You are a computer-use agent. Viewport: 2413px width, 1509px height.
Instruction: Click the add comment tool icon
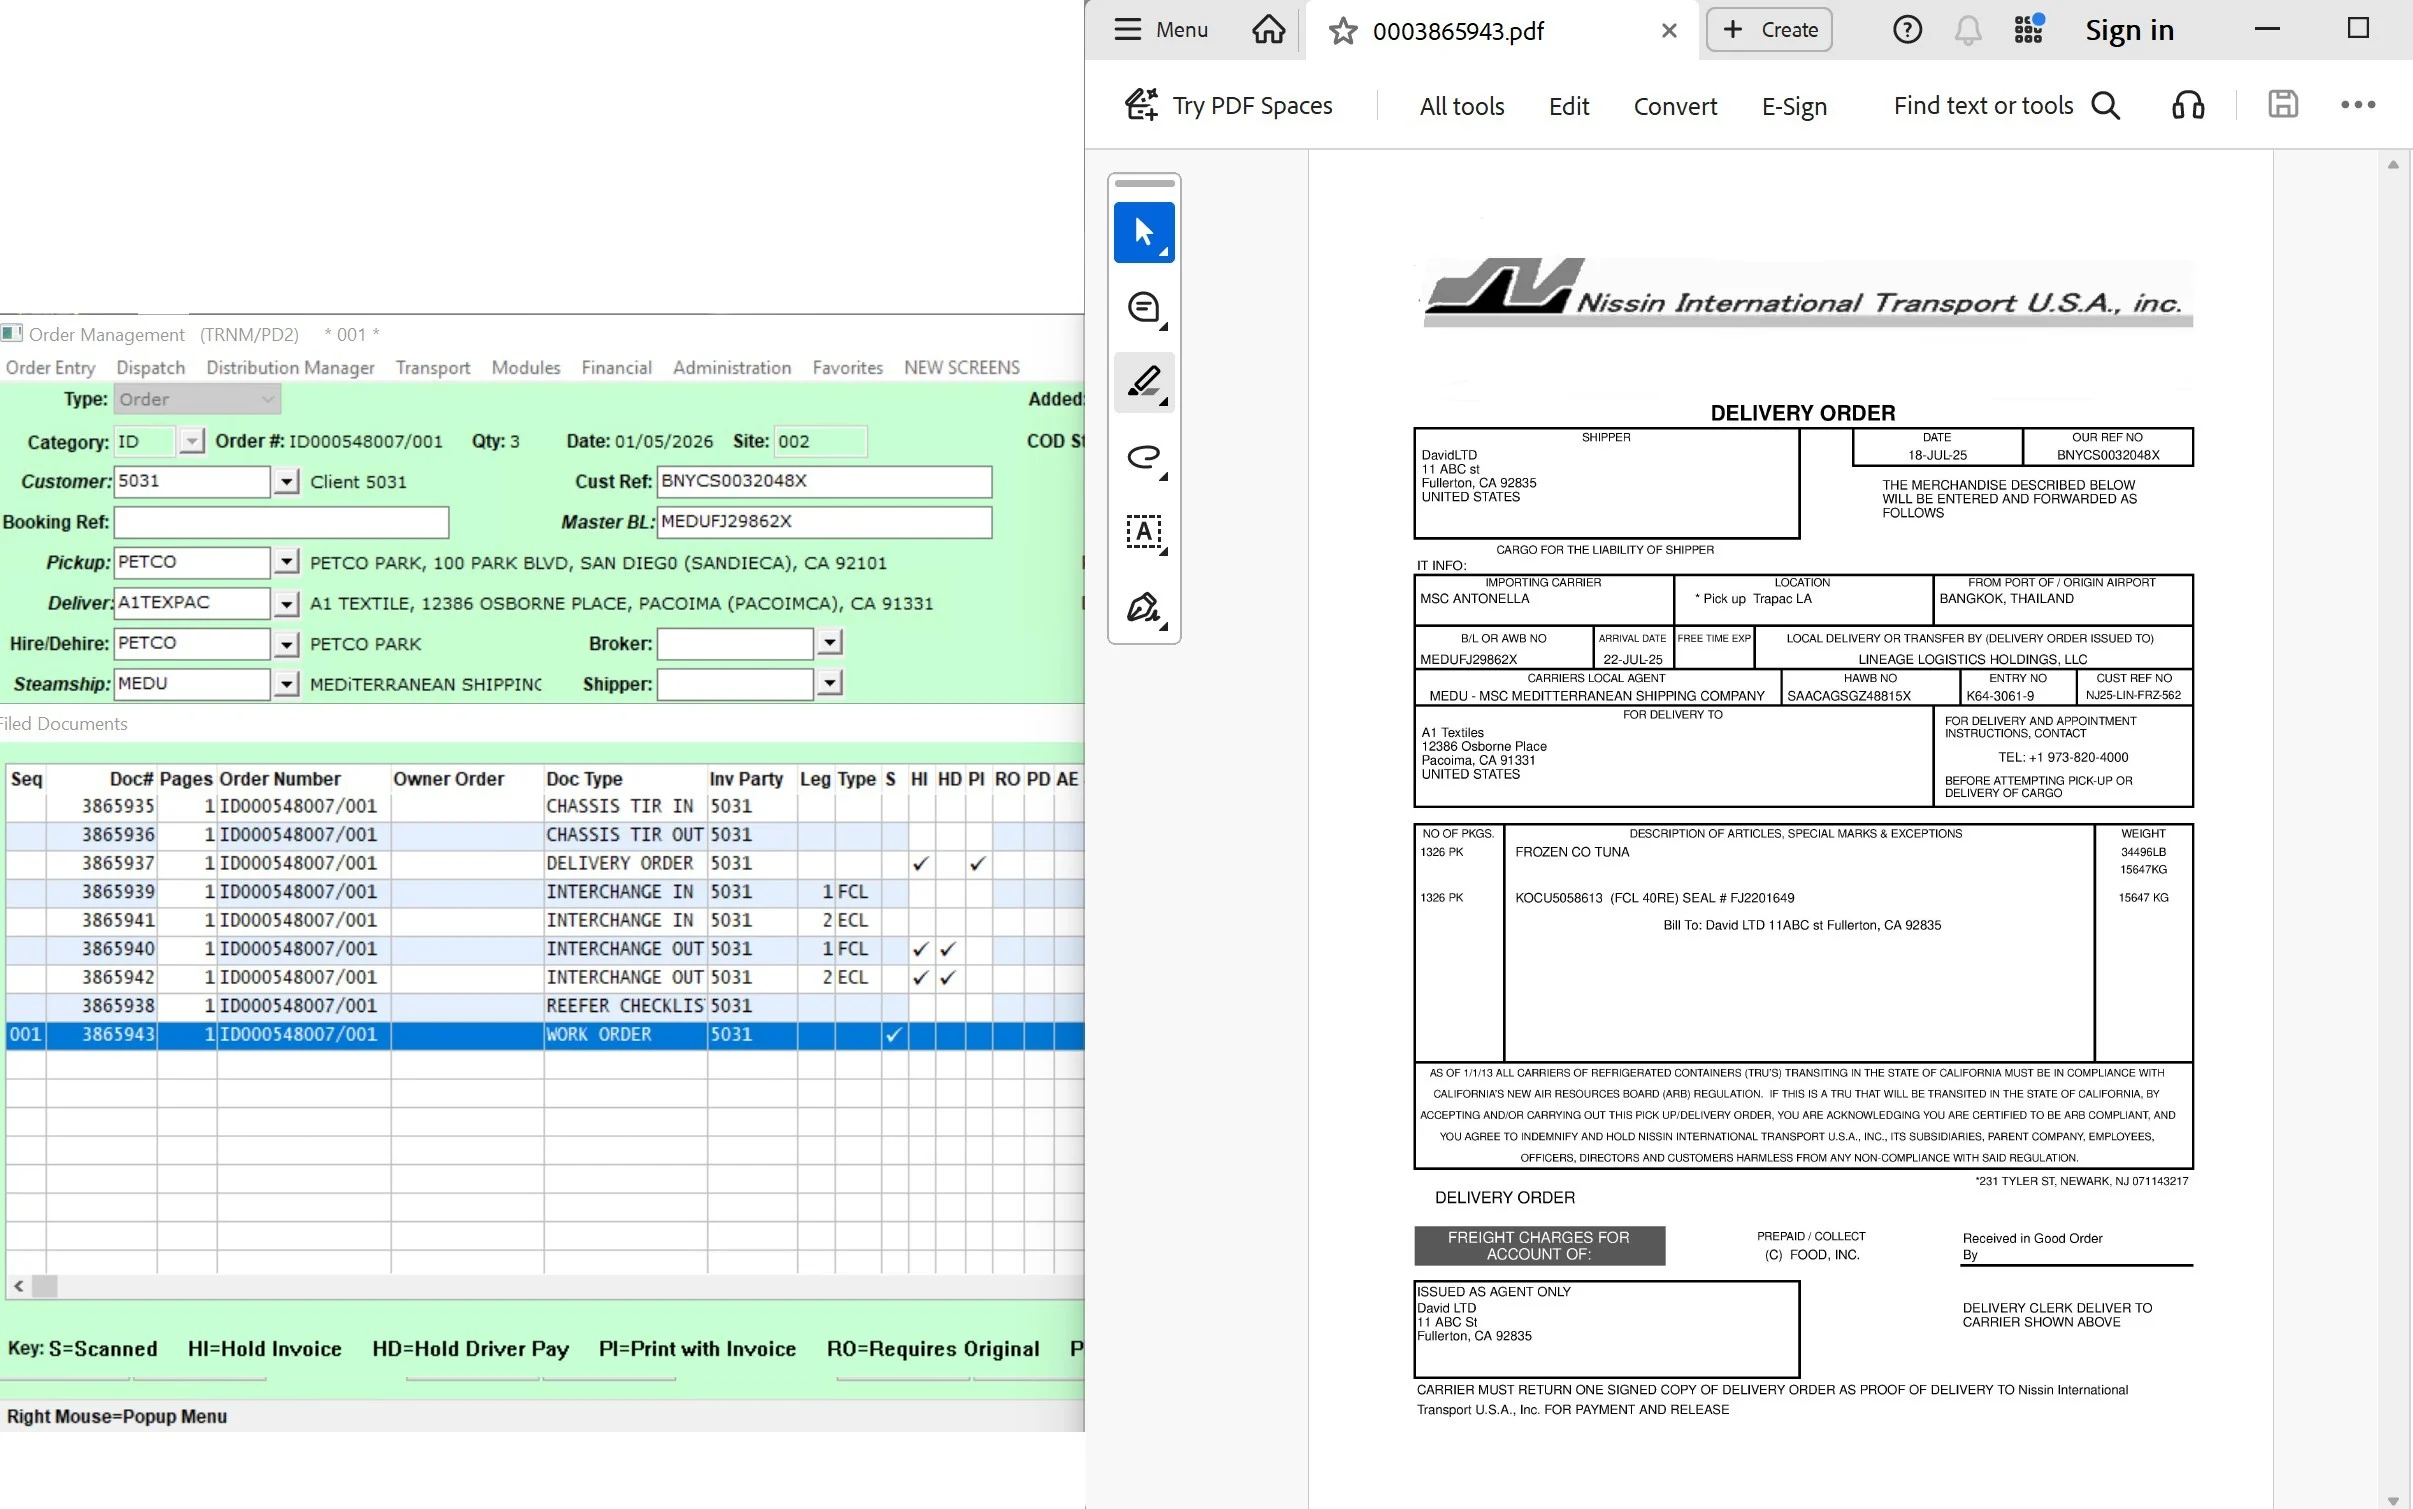(1144, 308)
